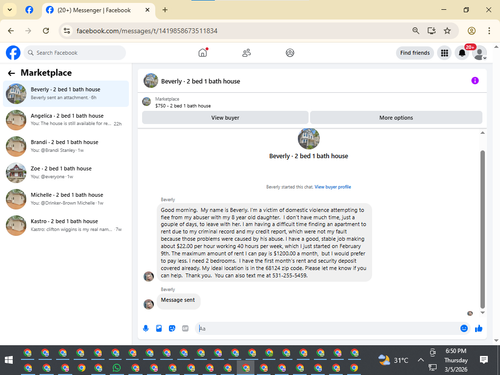Viewport: 500px width, 375px height.
Task: Click View buyer button
Action: click(225, 118)
